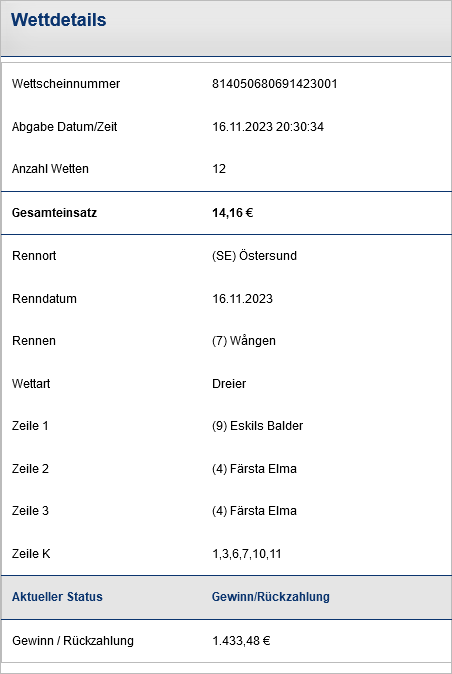Viewport: 452px width, 674px height.
Task: Click the Rennort value (SE) Östersund
Action: tap(254, 256)
